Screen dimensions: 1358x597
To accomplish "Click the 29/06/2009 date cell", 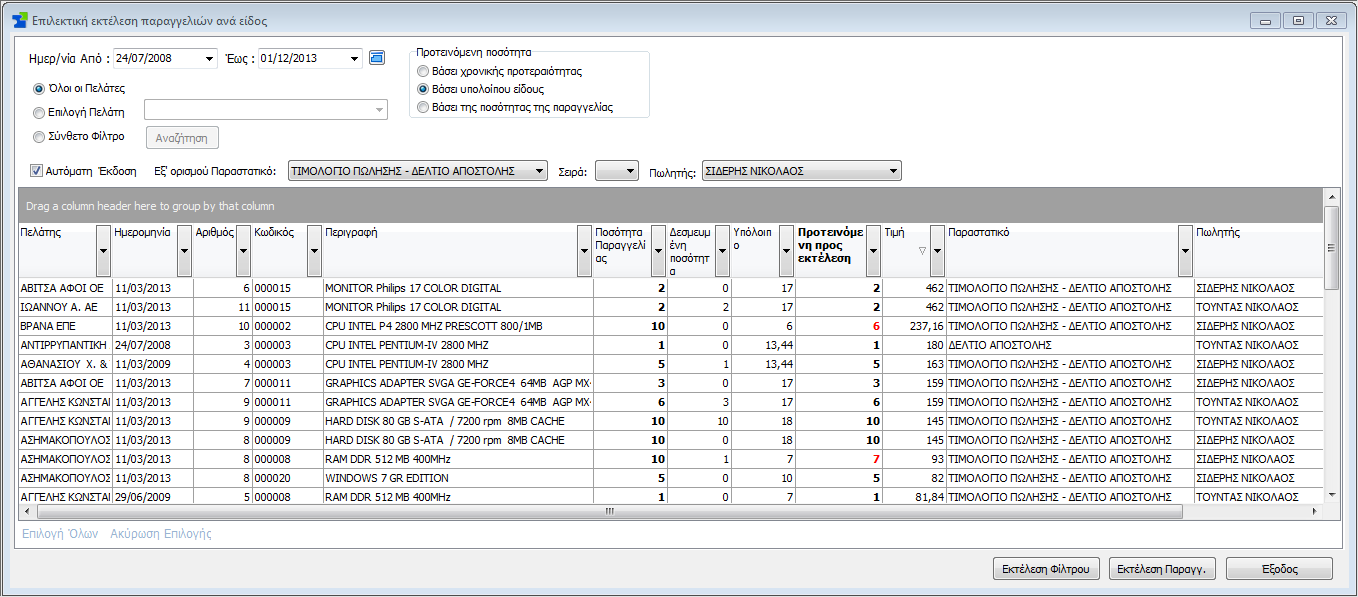I will [x=153, y=497].
